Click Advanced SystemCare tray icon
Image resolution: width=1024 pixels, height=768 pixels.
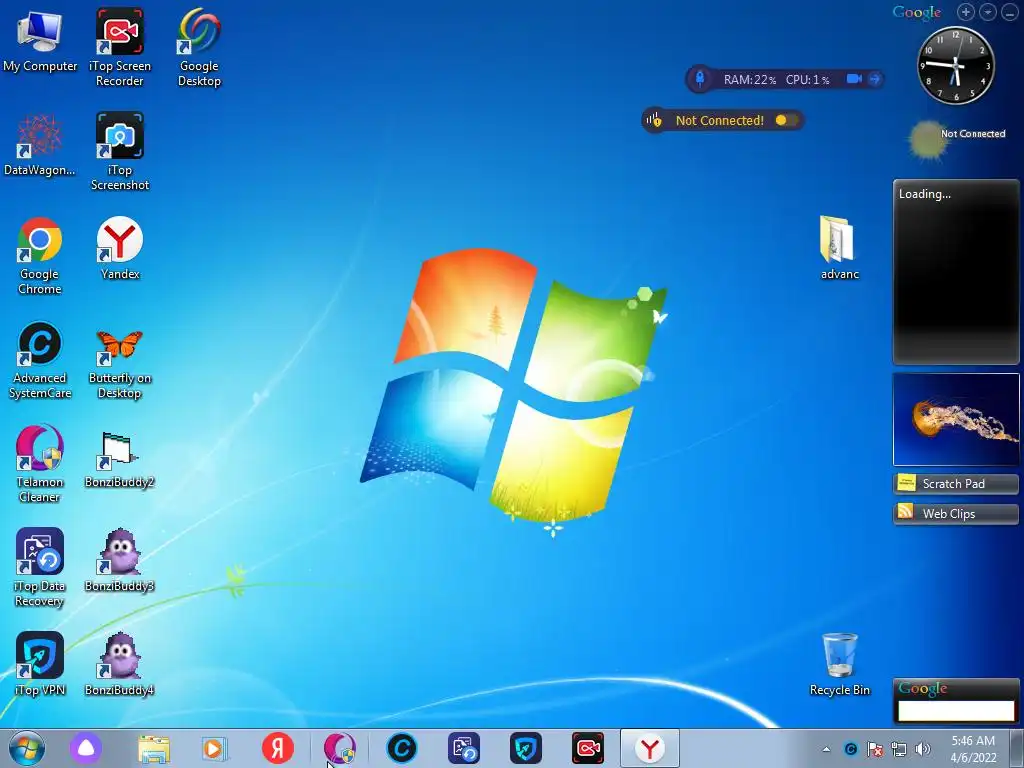pyautogui.click(x=850, y=749)
